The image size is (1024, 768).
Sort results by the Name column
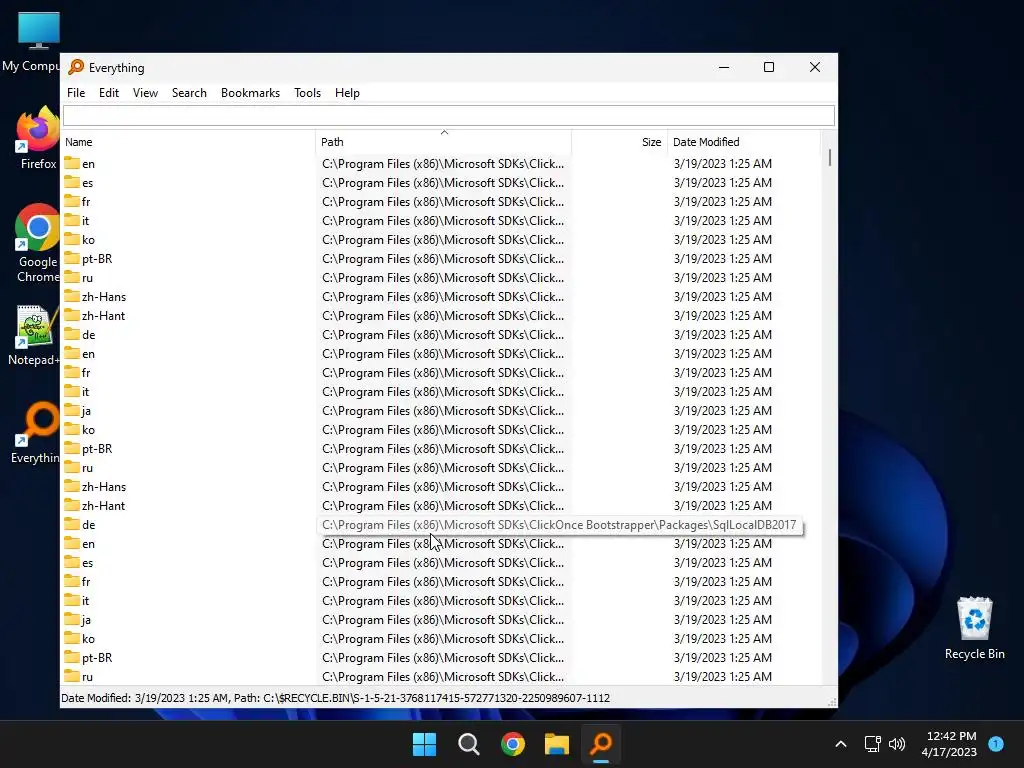point(188,142)
